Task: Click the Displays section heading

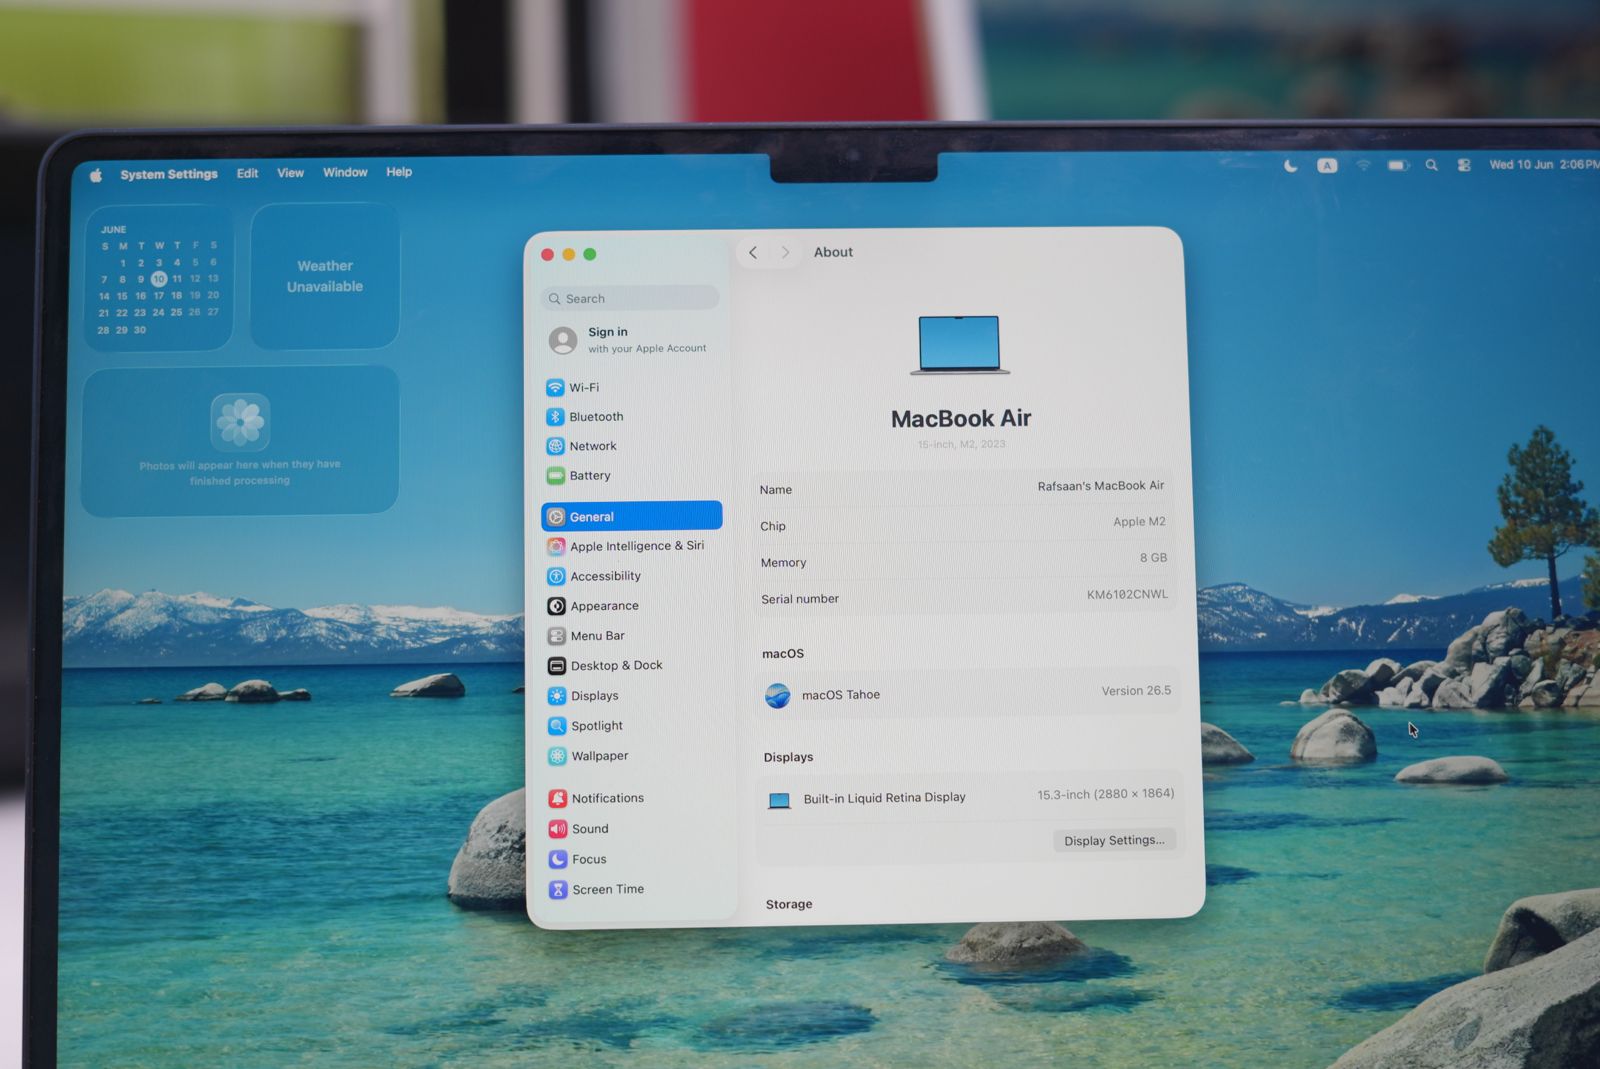Action: tap(788, 758)
